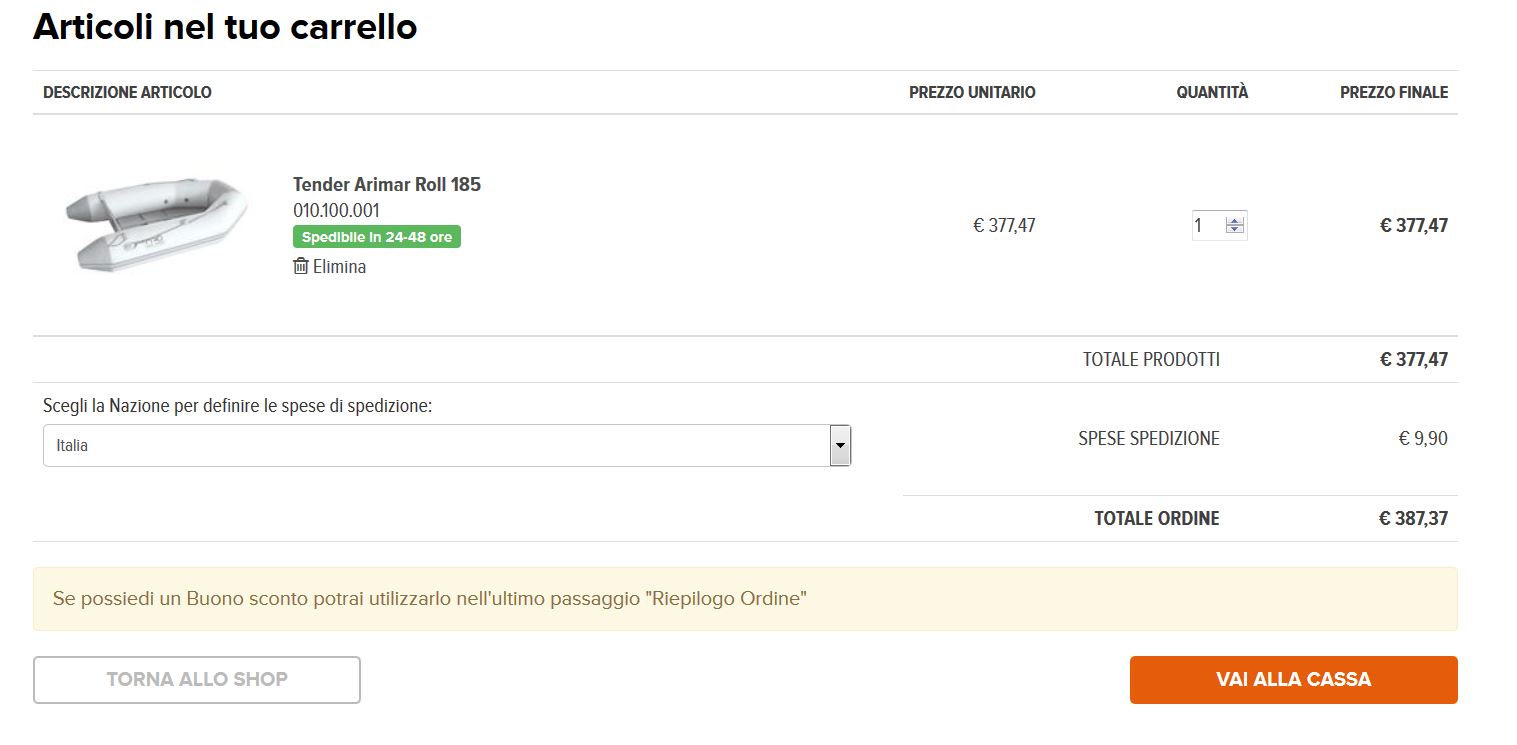The image size is (1517, 745).
Task: Click the Spese spedizione cost € 9,90
Action: (1423, 439)
